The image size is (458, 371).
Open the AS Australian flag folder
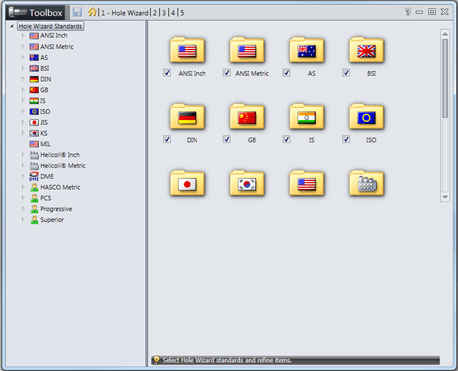click(307, 50)
